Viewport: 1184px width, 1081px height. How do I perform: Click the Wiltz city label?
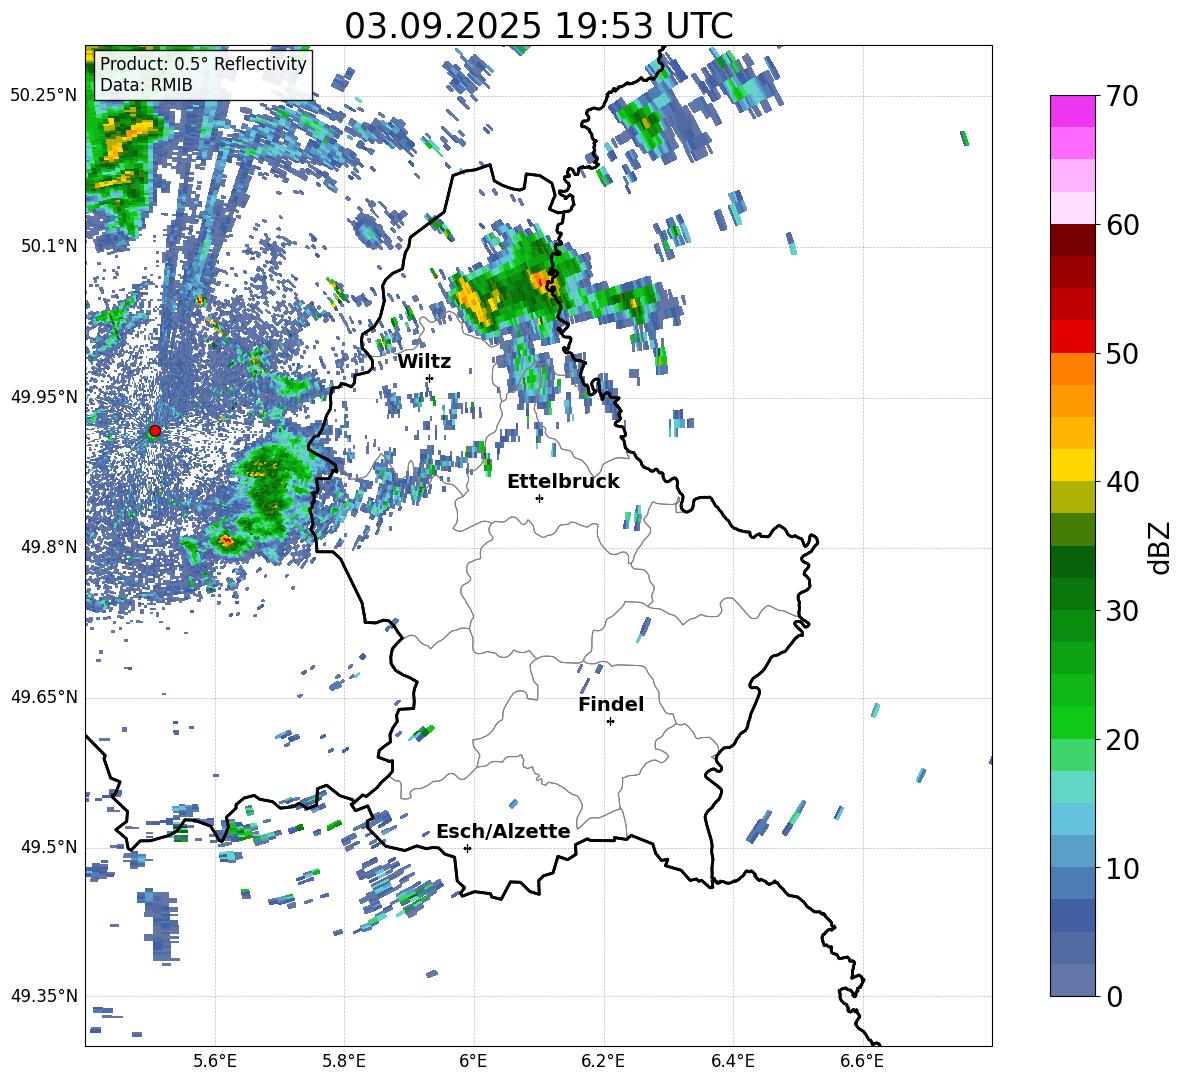(424, 362)
